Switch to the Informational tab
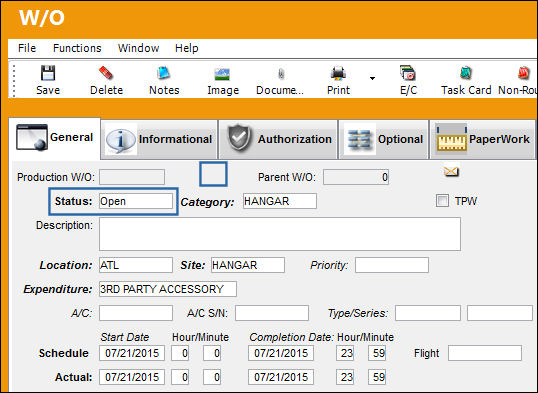This screenshot has width=538, height=393. 159,139
